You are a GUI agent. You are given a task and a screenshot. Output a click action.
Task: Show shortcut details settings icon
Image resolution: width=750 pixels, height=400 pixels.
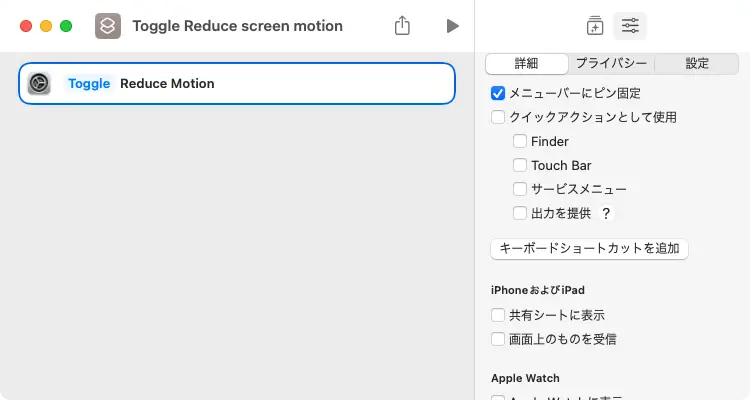(630, 26)
